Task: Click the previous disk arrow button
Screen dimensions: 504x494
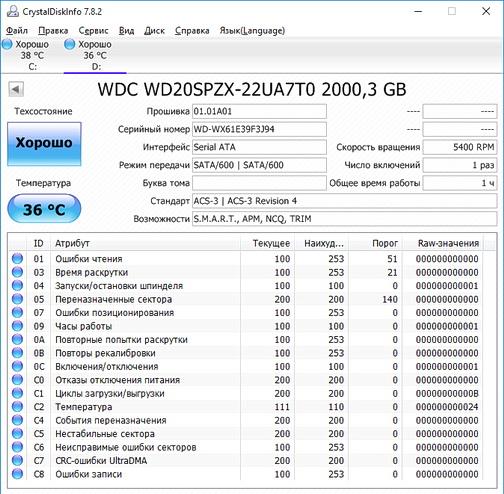Action: (x=16, y=89)
